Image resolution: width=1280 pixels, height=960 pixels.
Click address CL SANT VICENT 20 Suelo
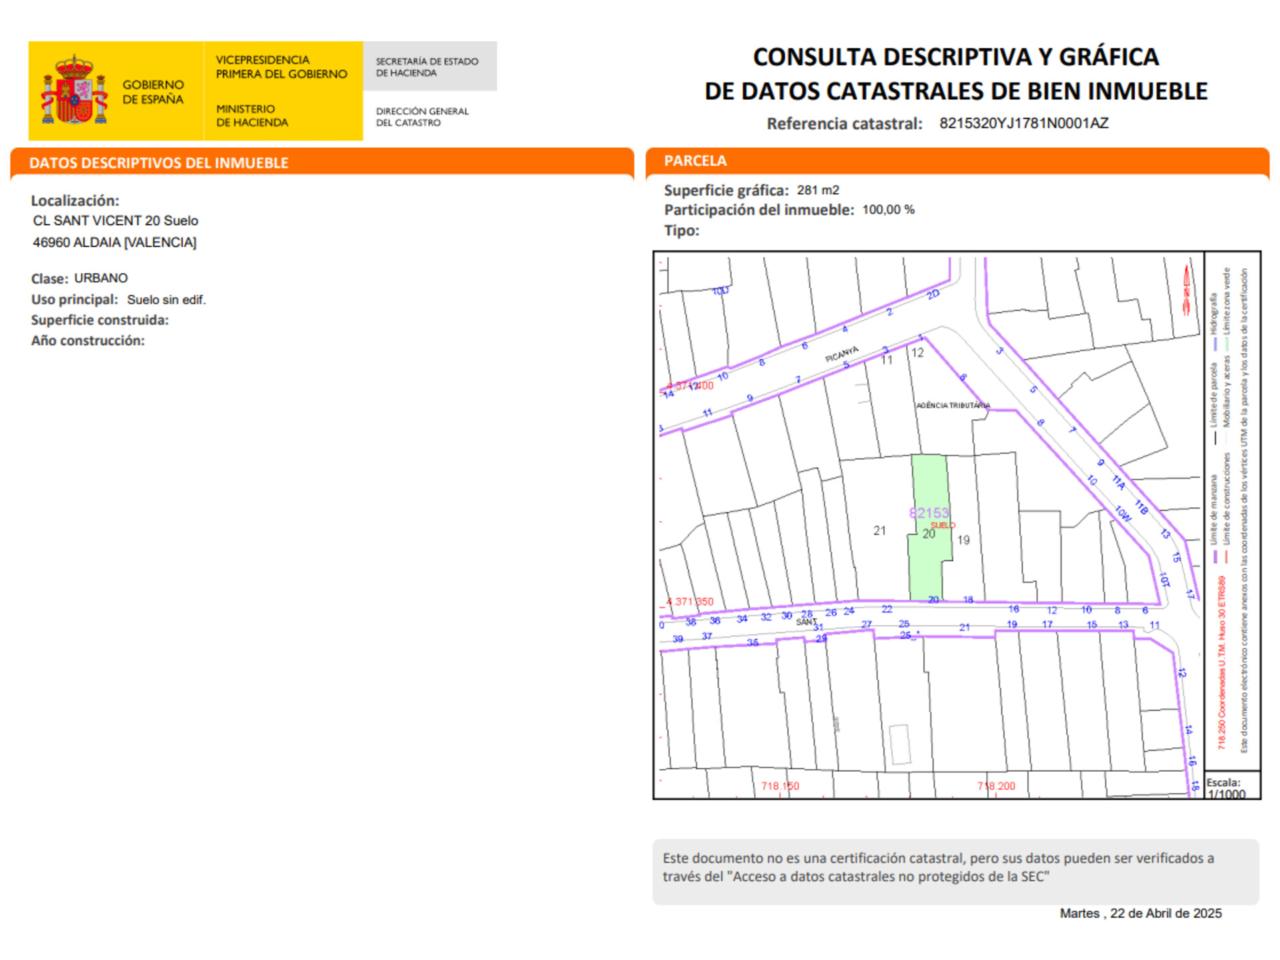click(116, 221)
